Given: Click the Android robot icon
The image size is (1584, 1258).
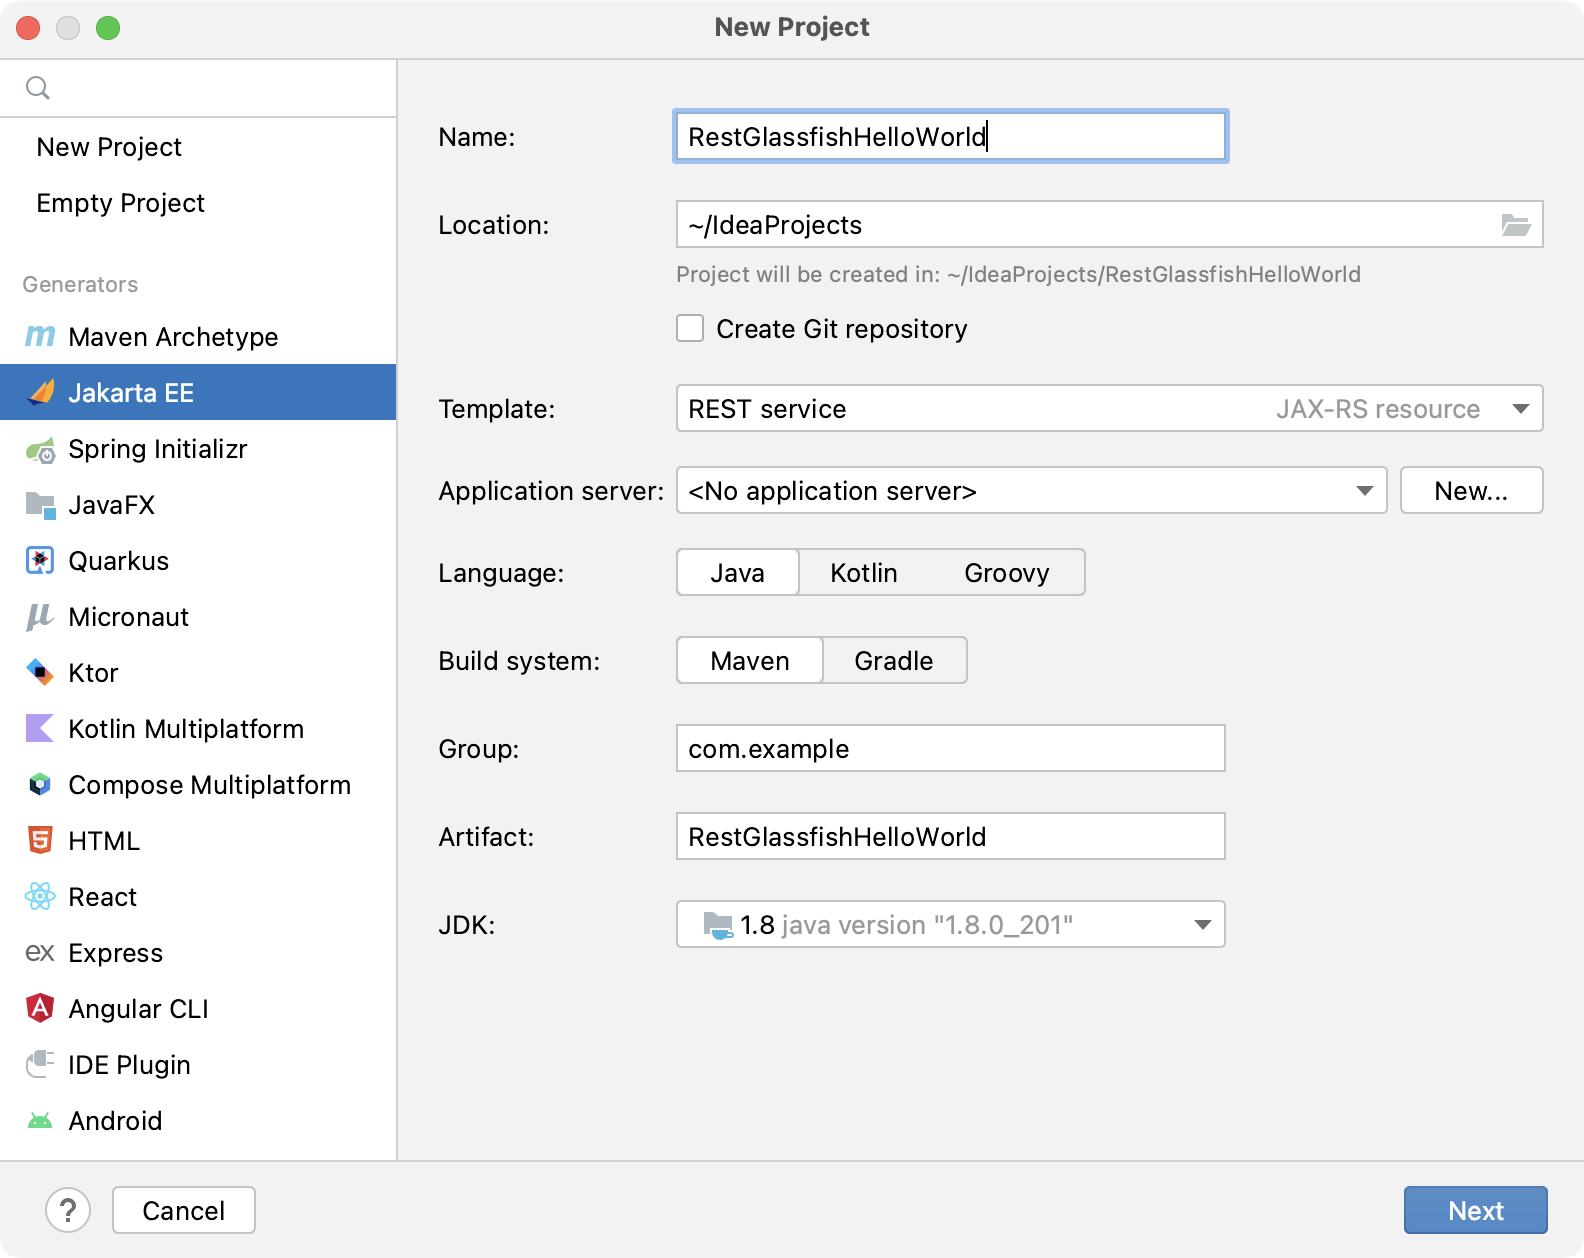Looking at the screenshot, I should tap(40, 1121).
